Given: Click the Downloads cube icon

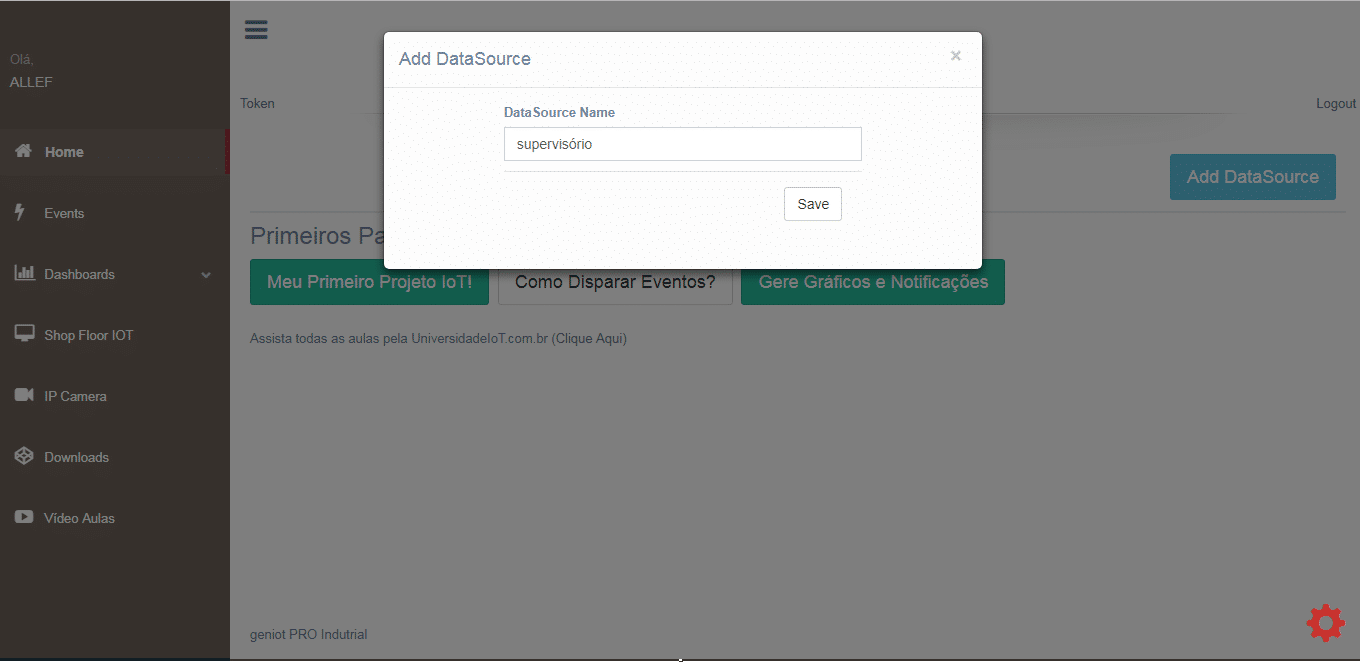Looking at the screenshot, I should click(24, 456).
